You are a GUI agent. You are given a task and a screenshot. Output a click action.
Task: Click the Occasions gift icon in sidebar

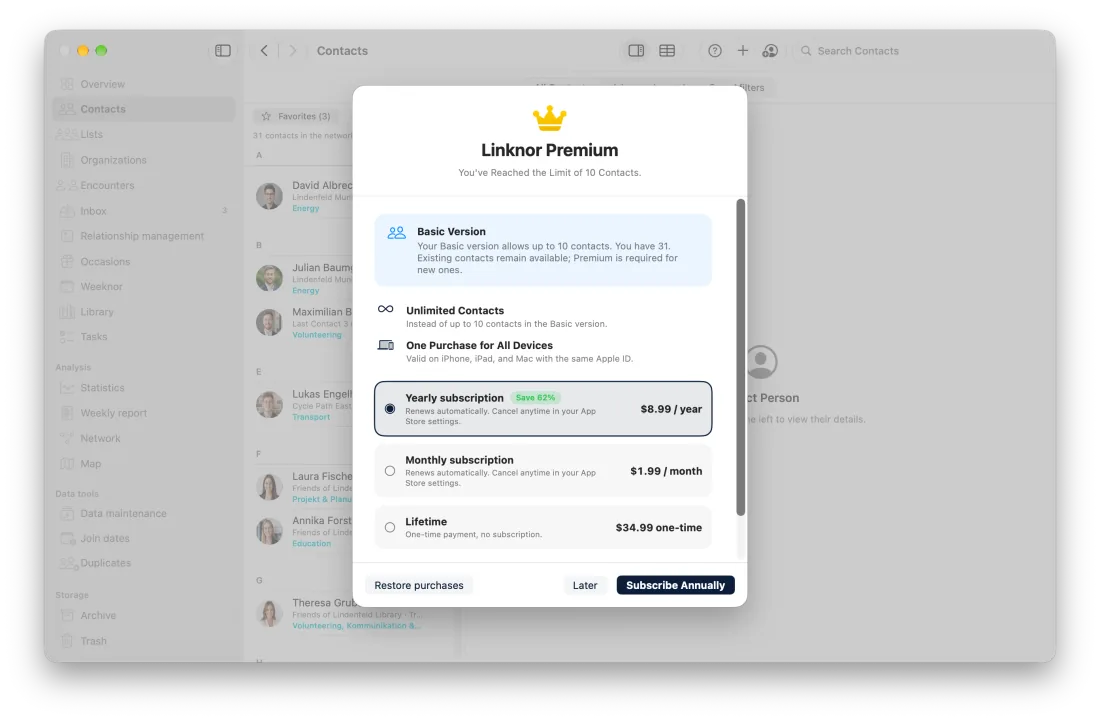[x=67, y=262]
